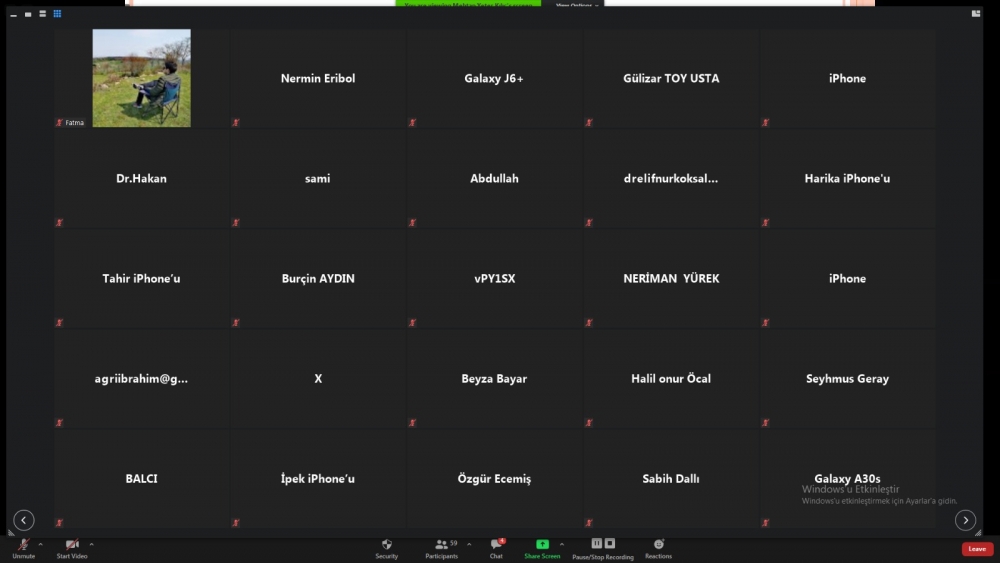Open the Reactions emoji menu
This screenshot has height=563, width=1000.
(658, 545)
